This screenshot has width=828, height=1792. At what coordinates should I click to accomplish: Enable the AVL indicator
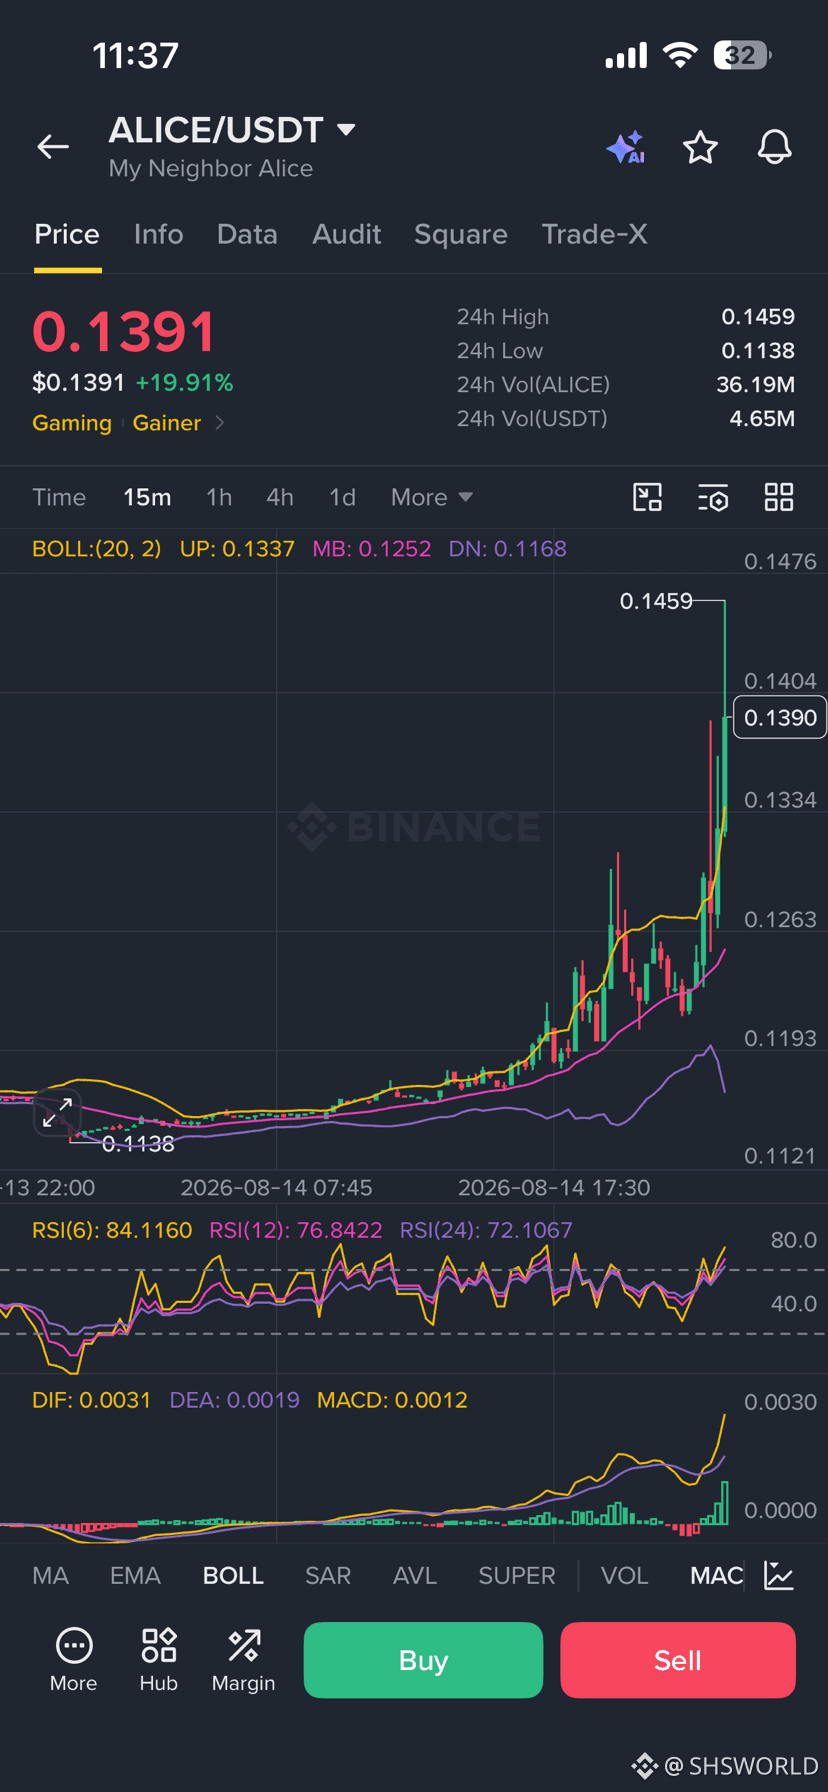tap(415, 1576)
